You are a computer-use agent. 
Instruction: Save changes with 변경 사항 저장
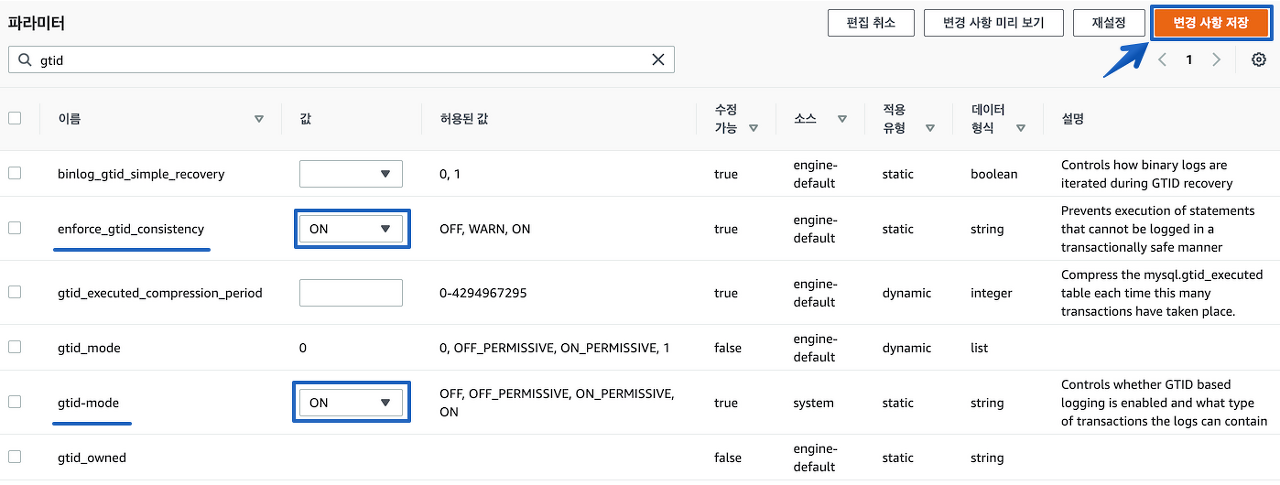pyautogui.click(x=1211, y=22)
